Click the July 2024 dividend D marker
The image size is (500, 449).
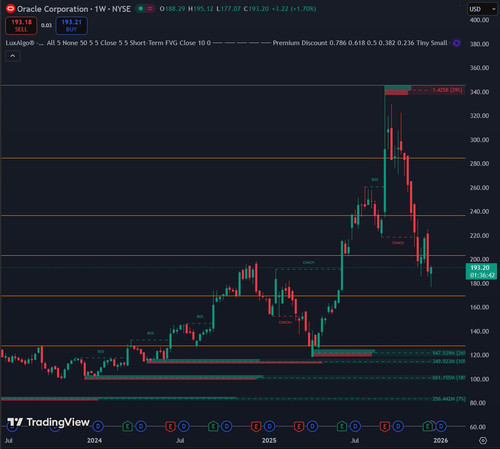pyautogui.click(x=184, y=426)
